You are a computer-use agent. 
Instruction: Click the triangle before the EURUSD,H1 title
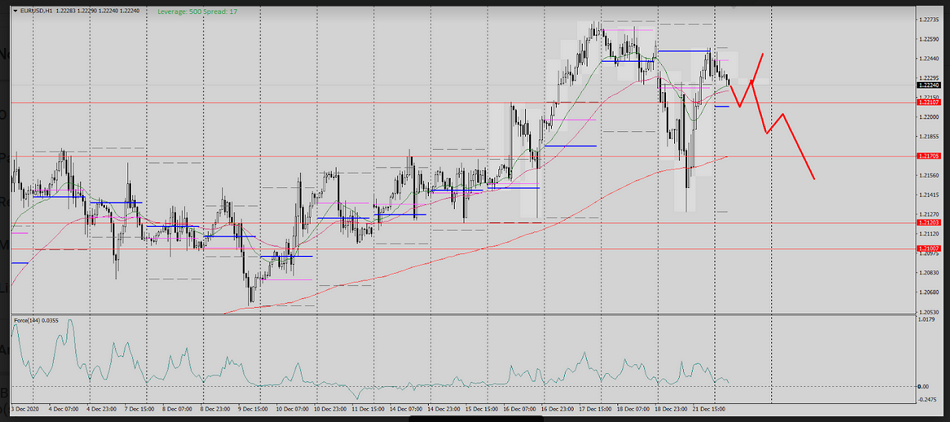(x=13, y=10)
